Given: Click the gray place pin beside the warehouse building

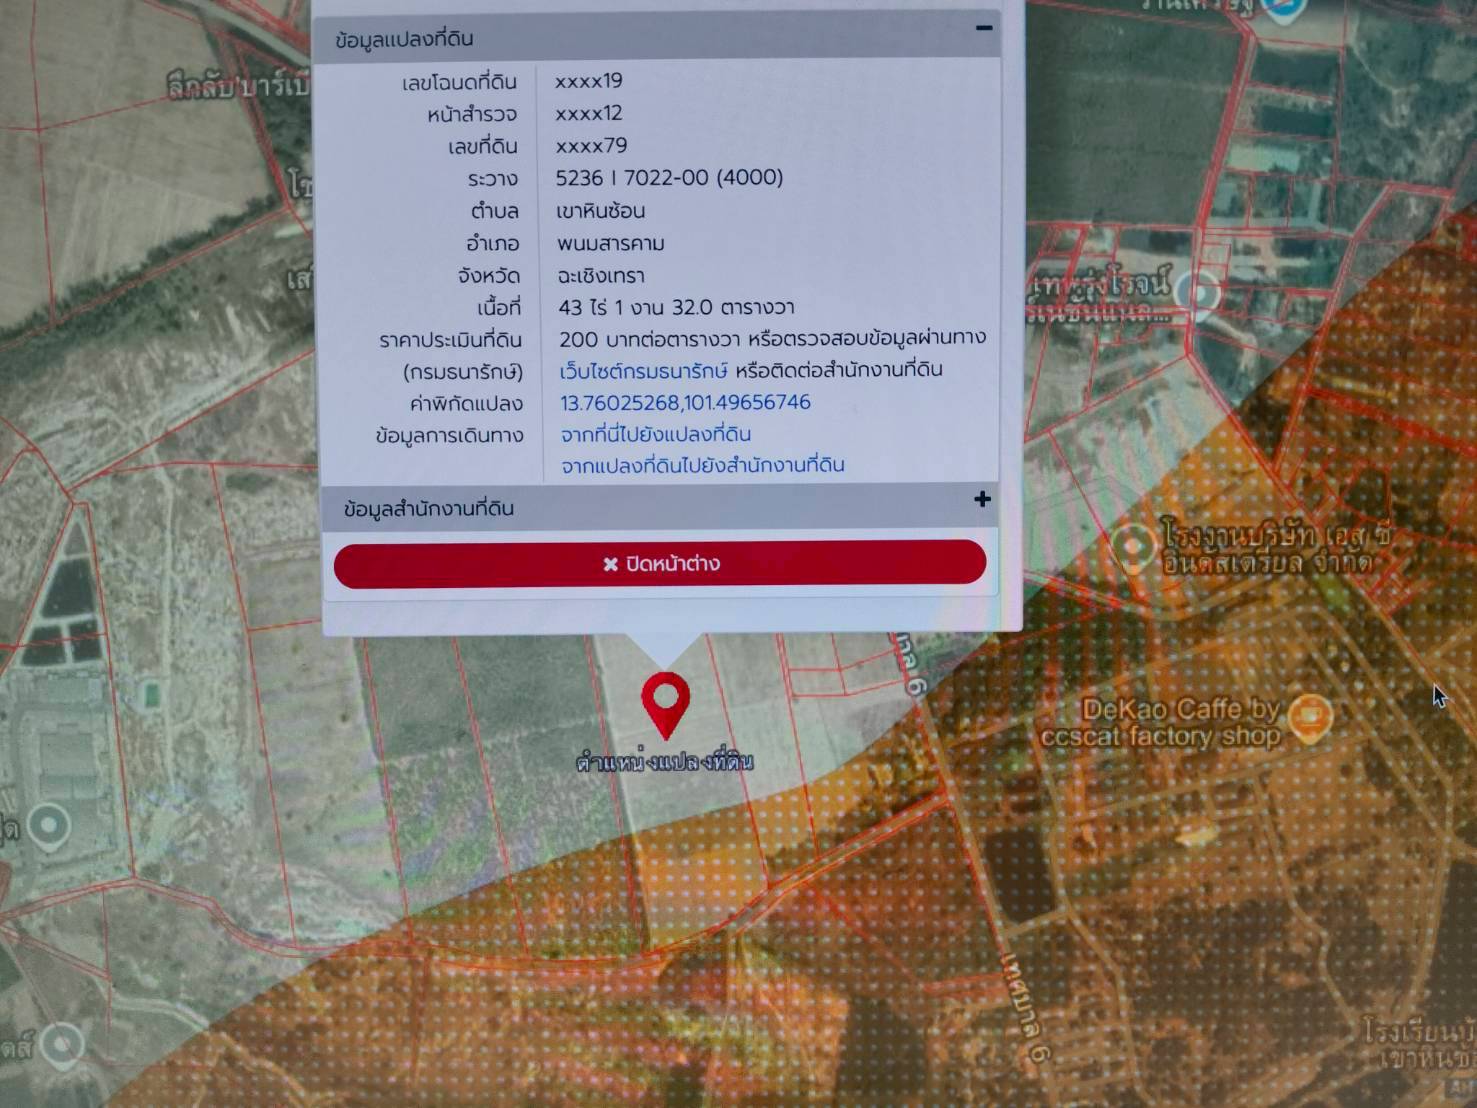Looking at the screenshot, I should pyautogui.click(x=47, y=826).
